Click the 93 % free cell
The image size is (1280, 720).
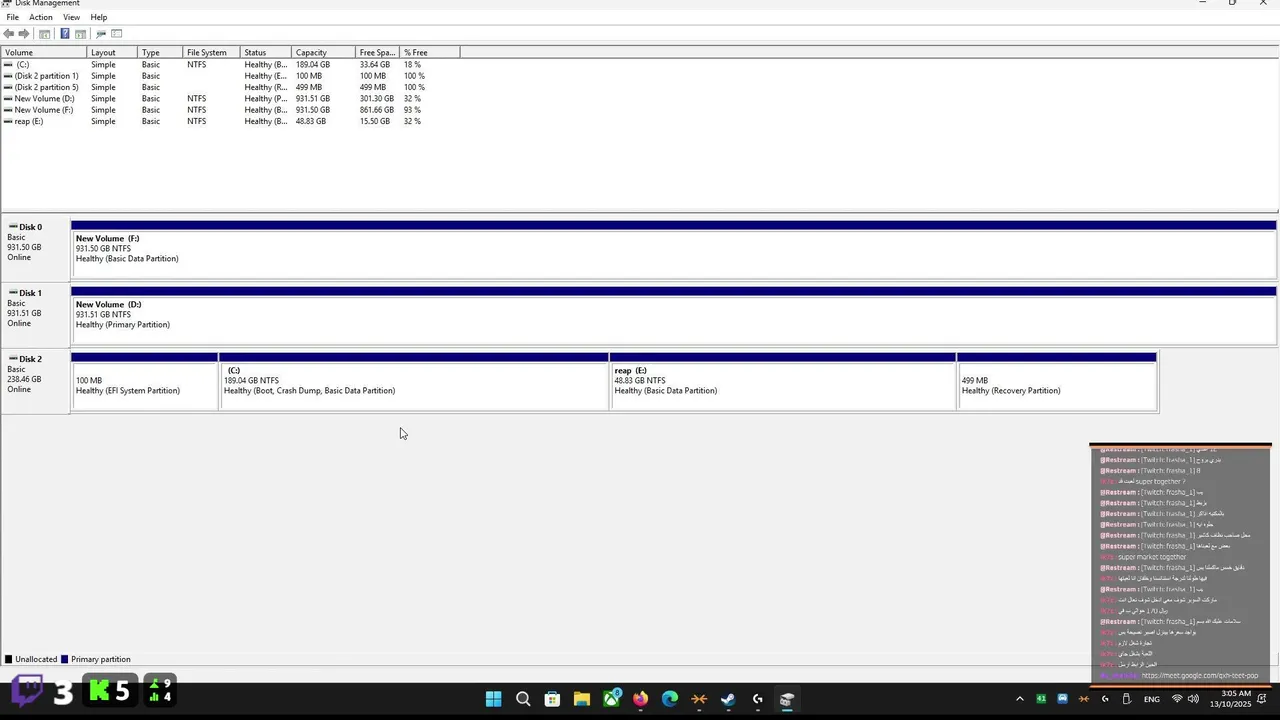coord(413,110)
